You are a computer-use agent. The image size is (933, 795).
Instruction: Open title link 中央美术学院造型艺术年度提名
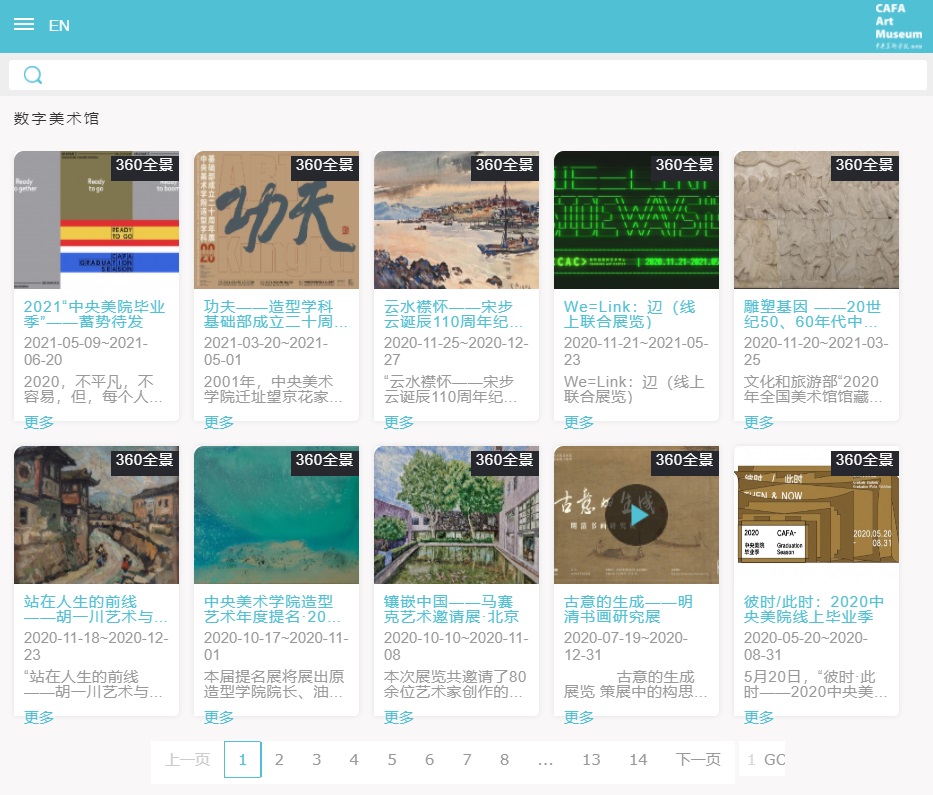(272, 609)
